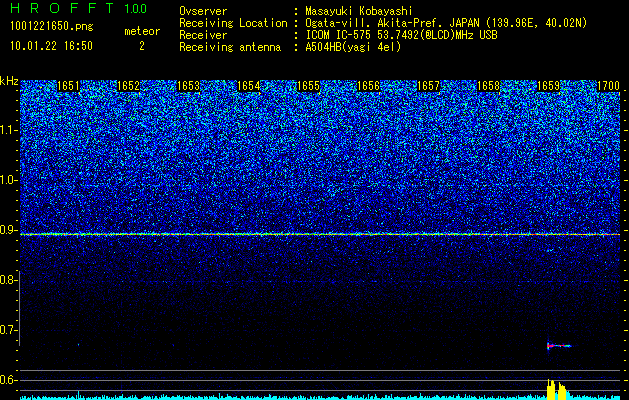Click the 1653 time marker
This screenshot has height=400, width=629.
tap(188, 86)
